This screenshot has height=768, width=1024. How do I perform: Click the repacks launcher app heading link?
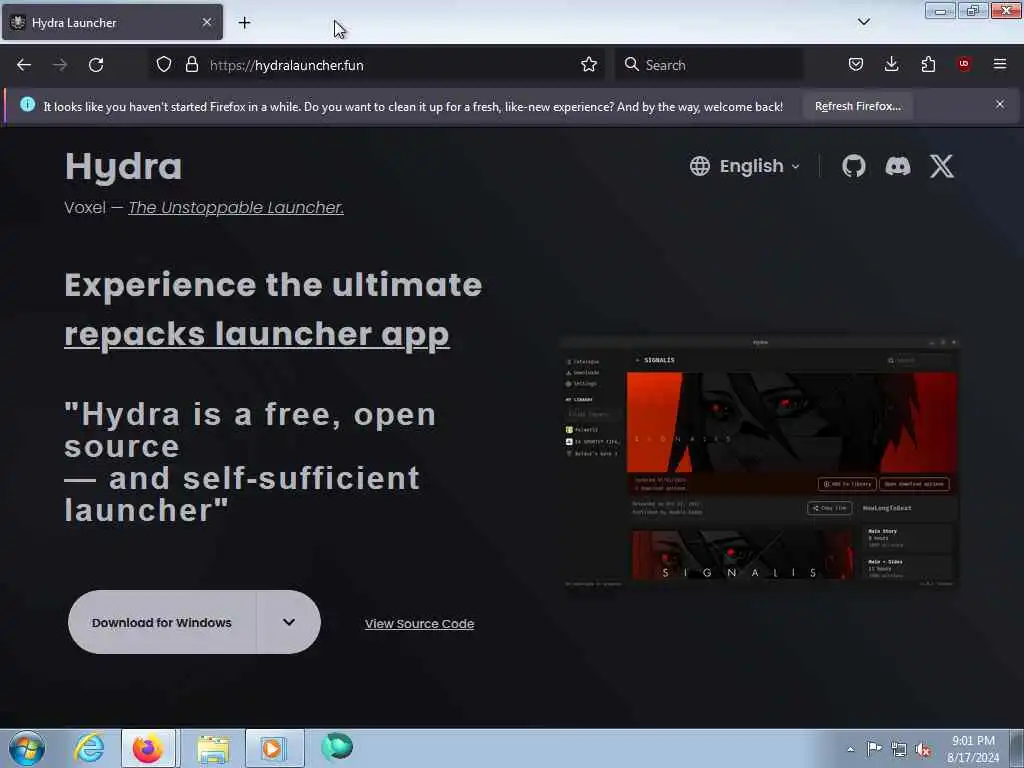[257, 334]
